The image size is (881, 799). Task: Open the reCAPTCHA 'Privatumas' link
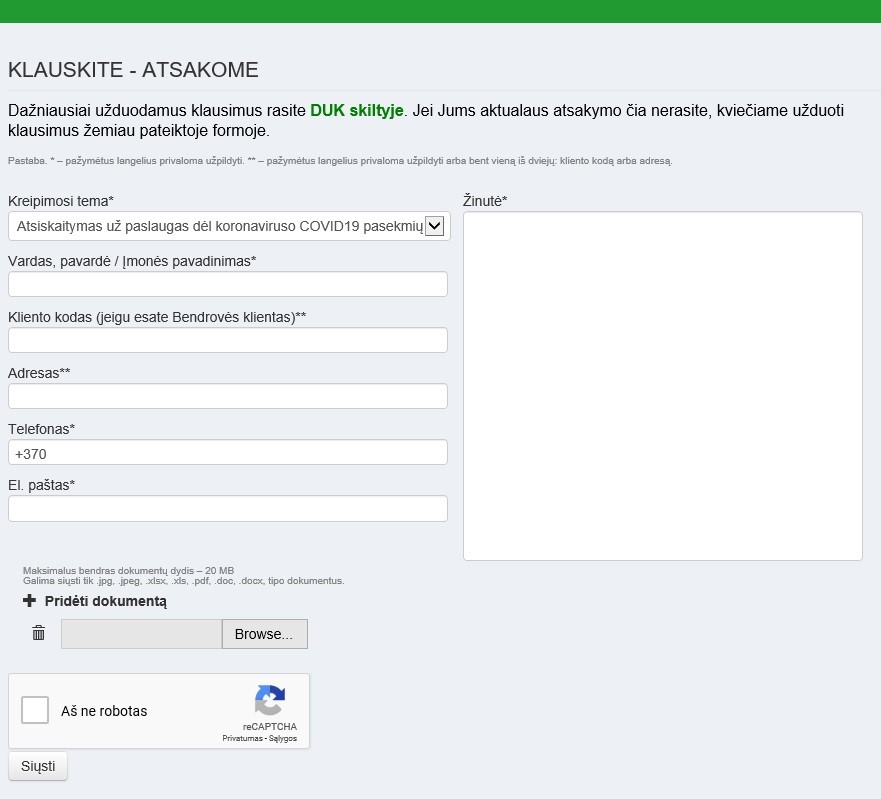click(x=243, y=739)
